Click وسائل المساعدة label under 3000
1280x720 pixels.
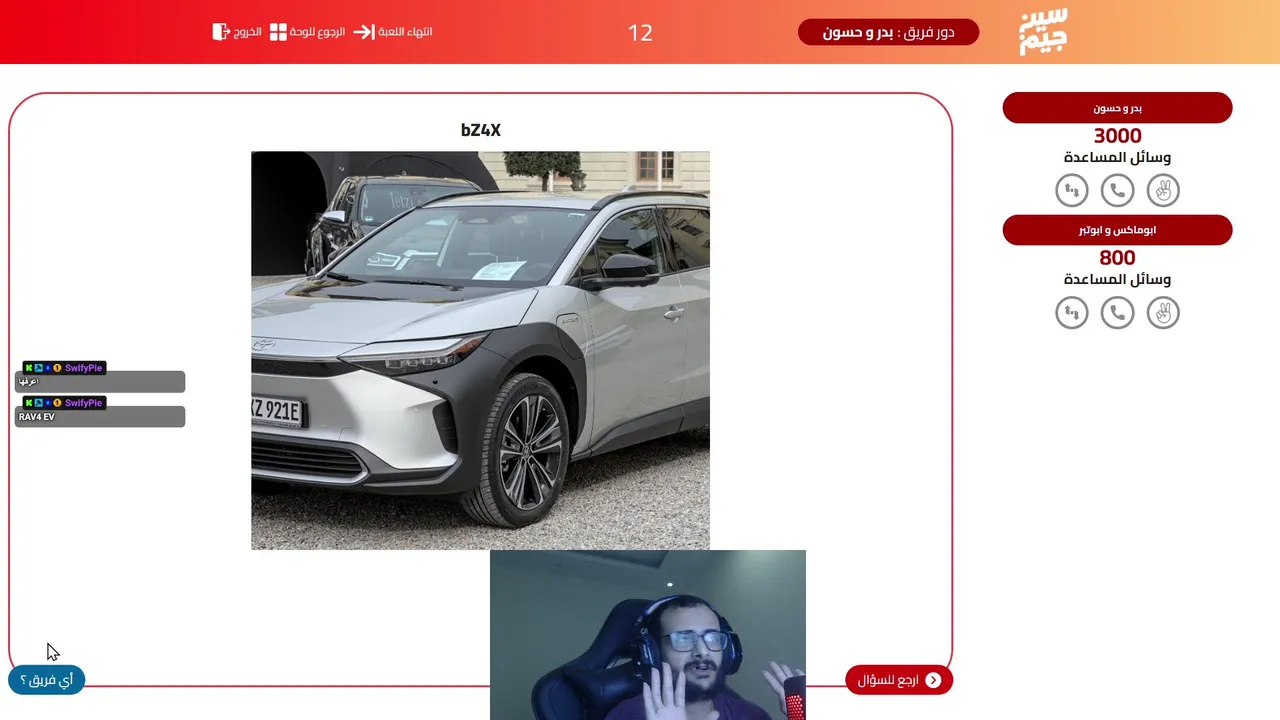[1117, 158]
